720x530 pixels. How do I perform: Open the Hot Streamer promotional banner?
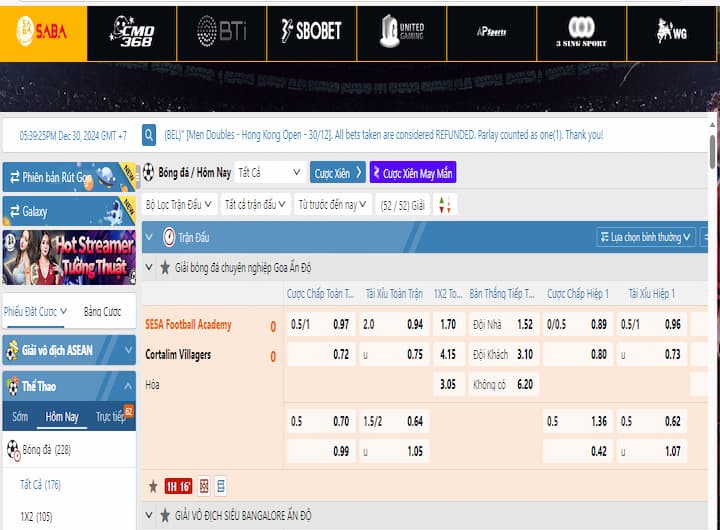[x=69, y=257]
